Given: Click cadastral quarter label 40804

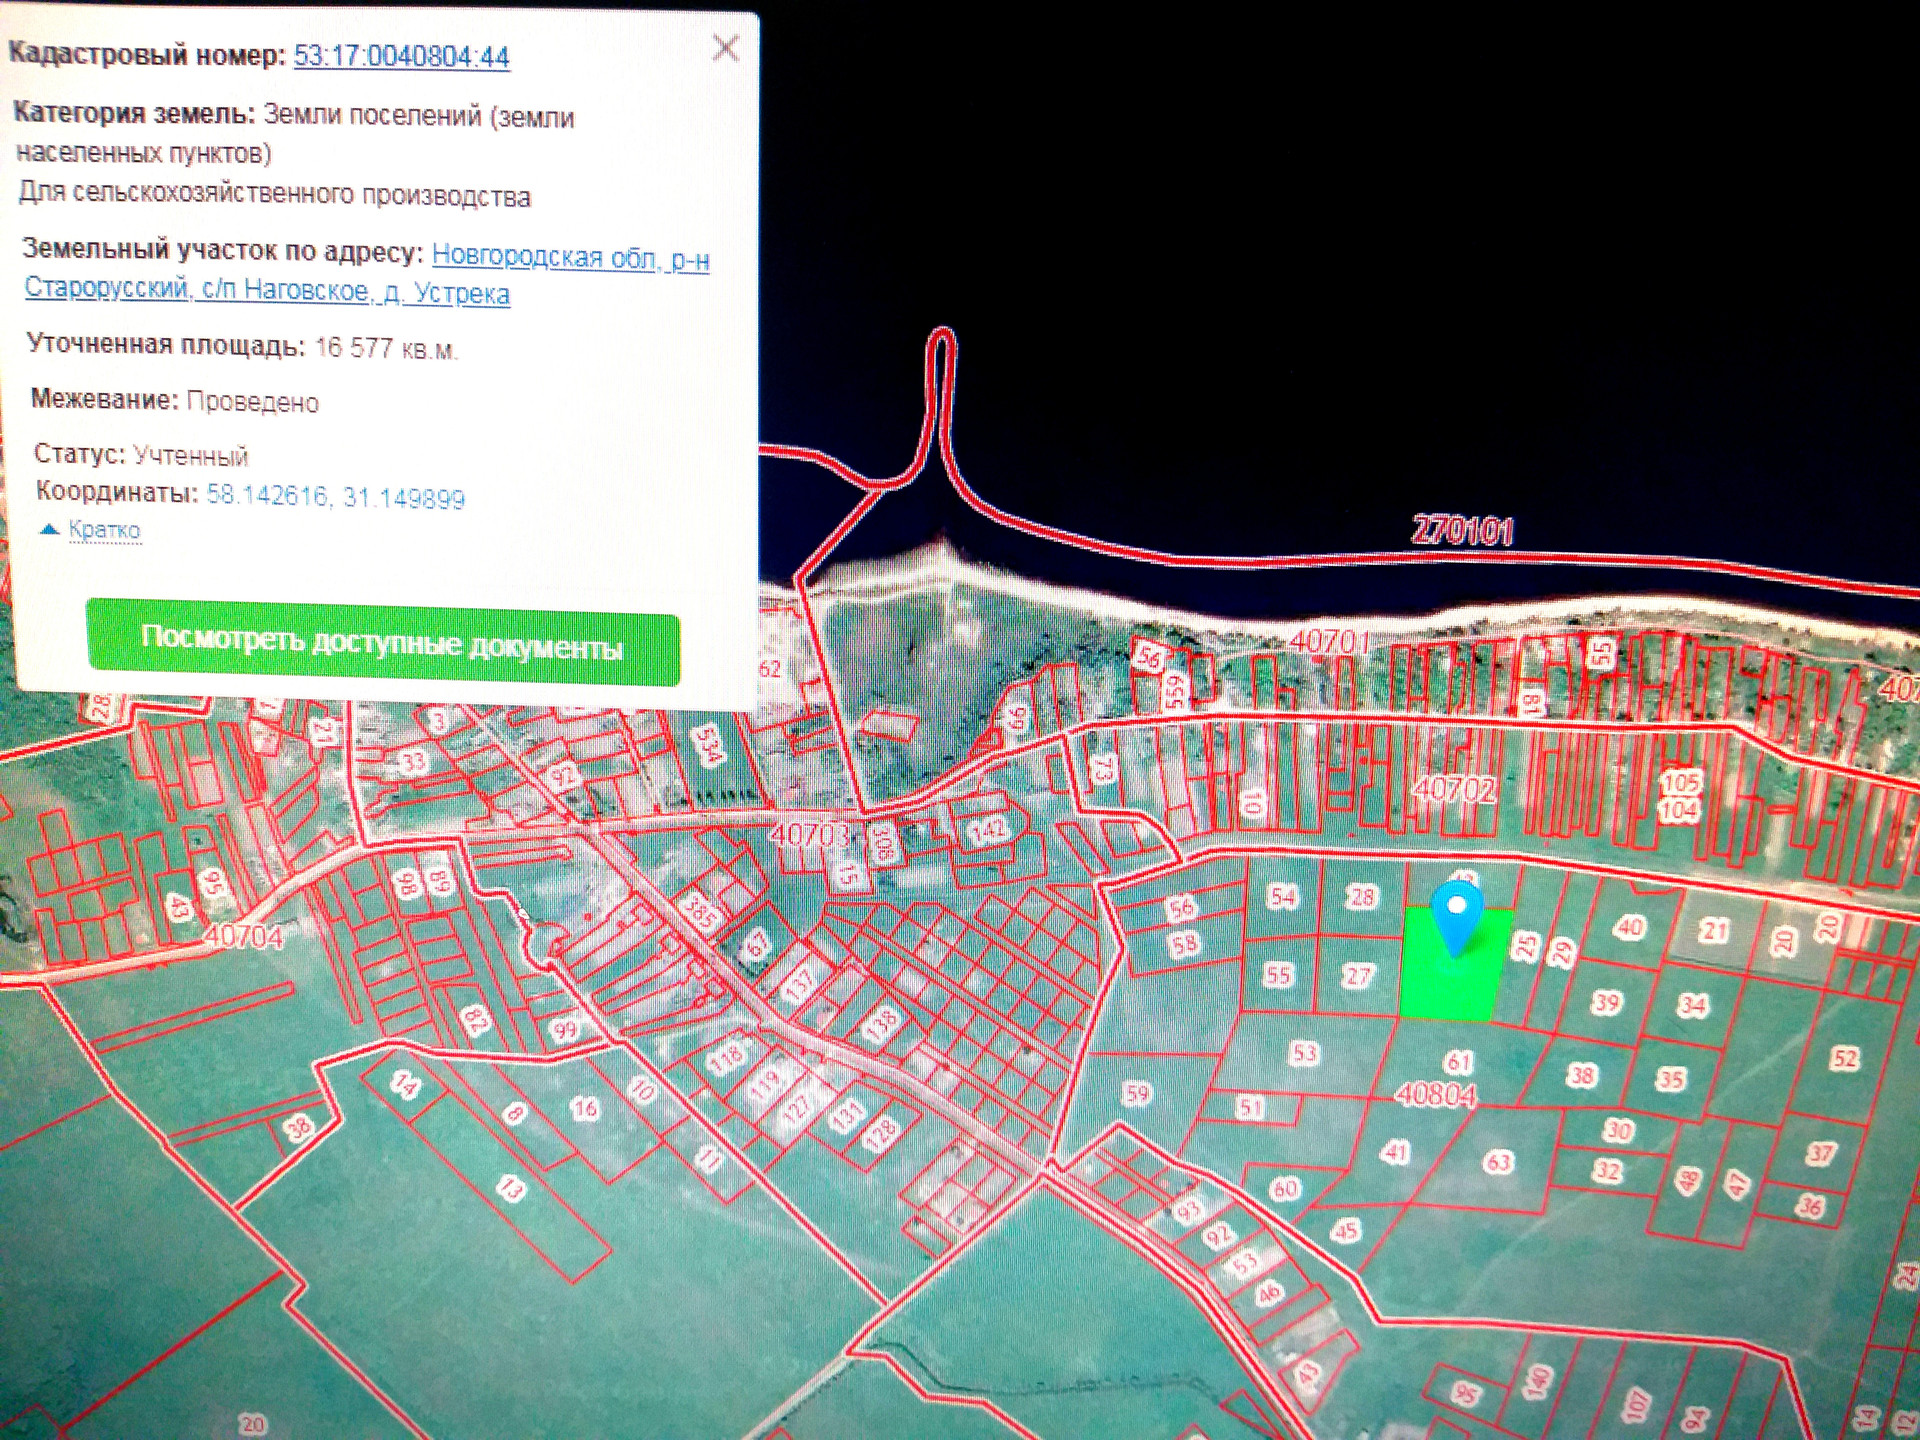Looking at the screenshot, I should click(x=1435, y=1094).
